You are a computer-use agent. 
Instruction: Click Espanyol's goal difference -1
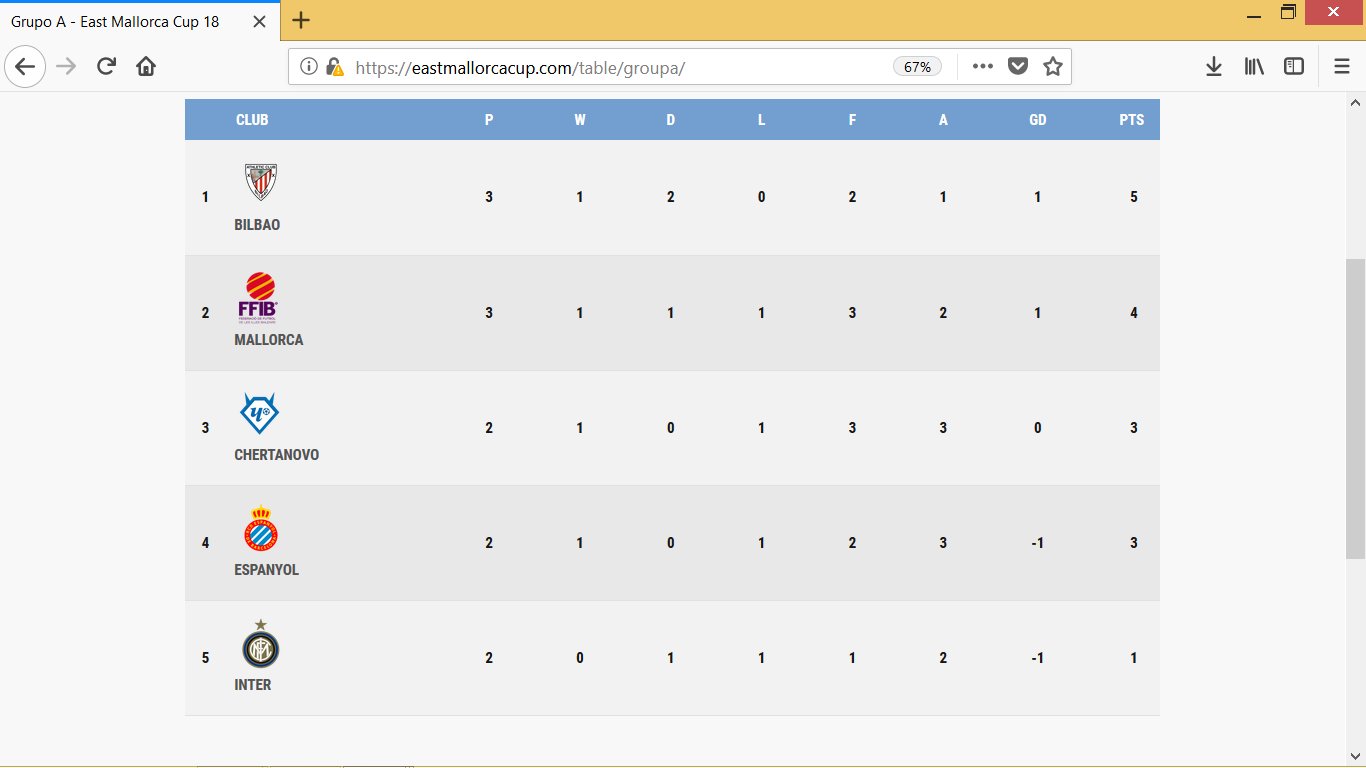1037,543
